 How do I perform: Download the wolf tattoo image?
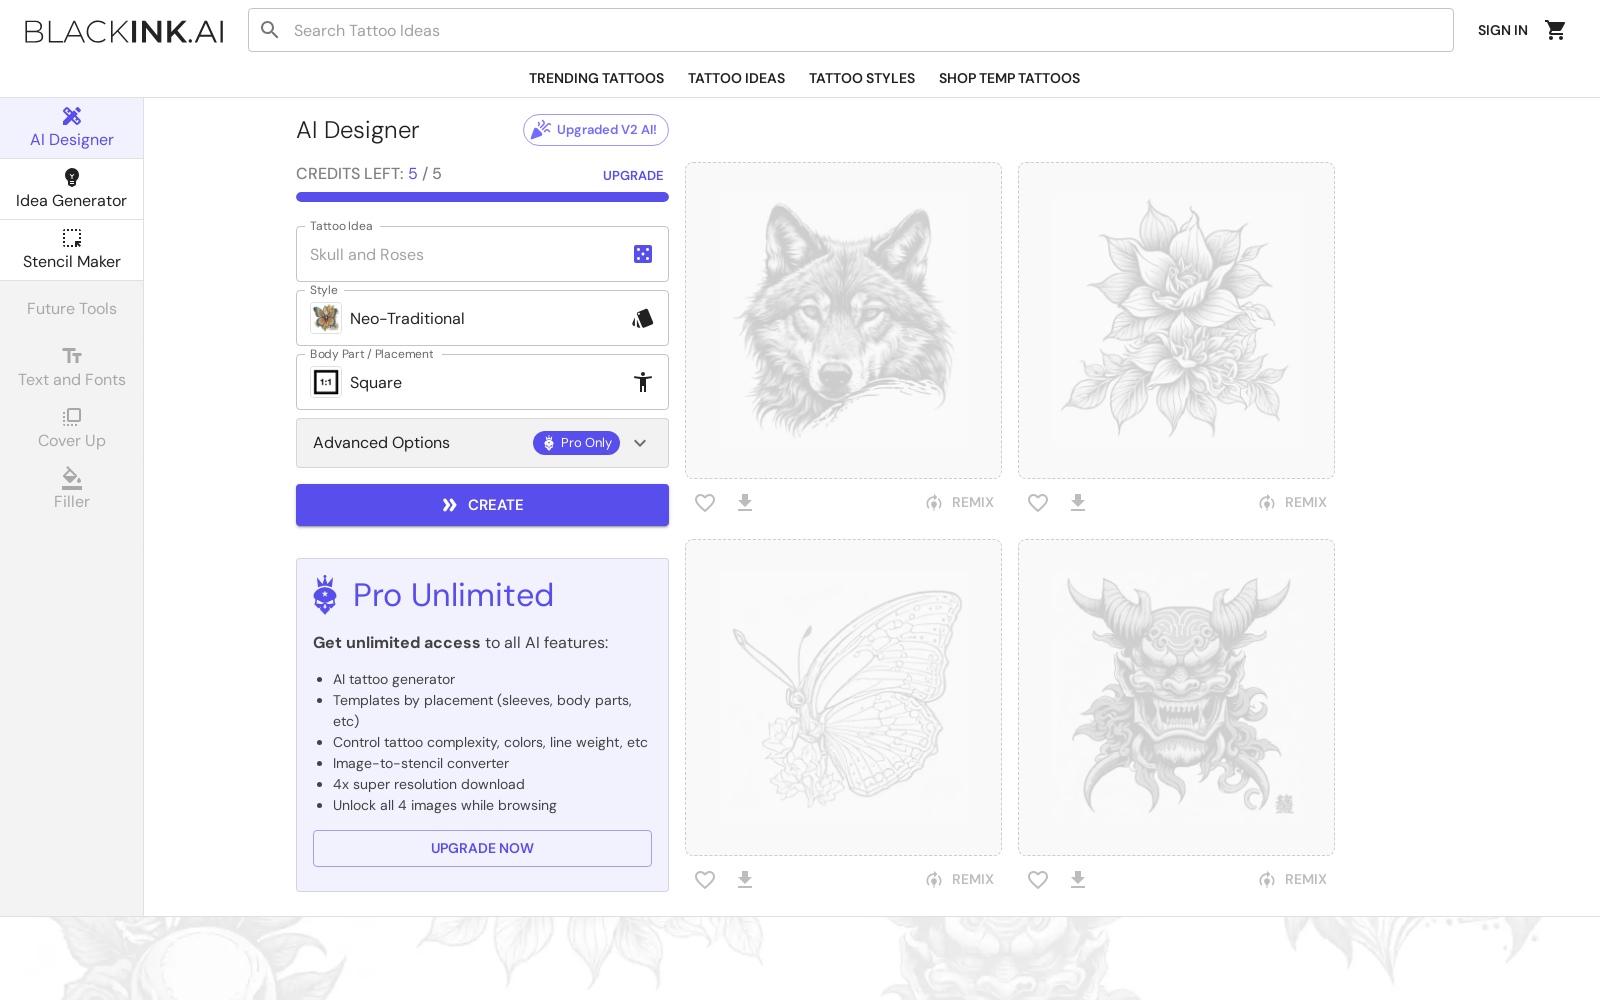tap(745, 502)
